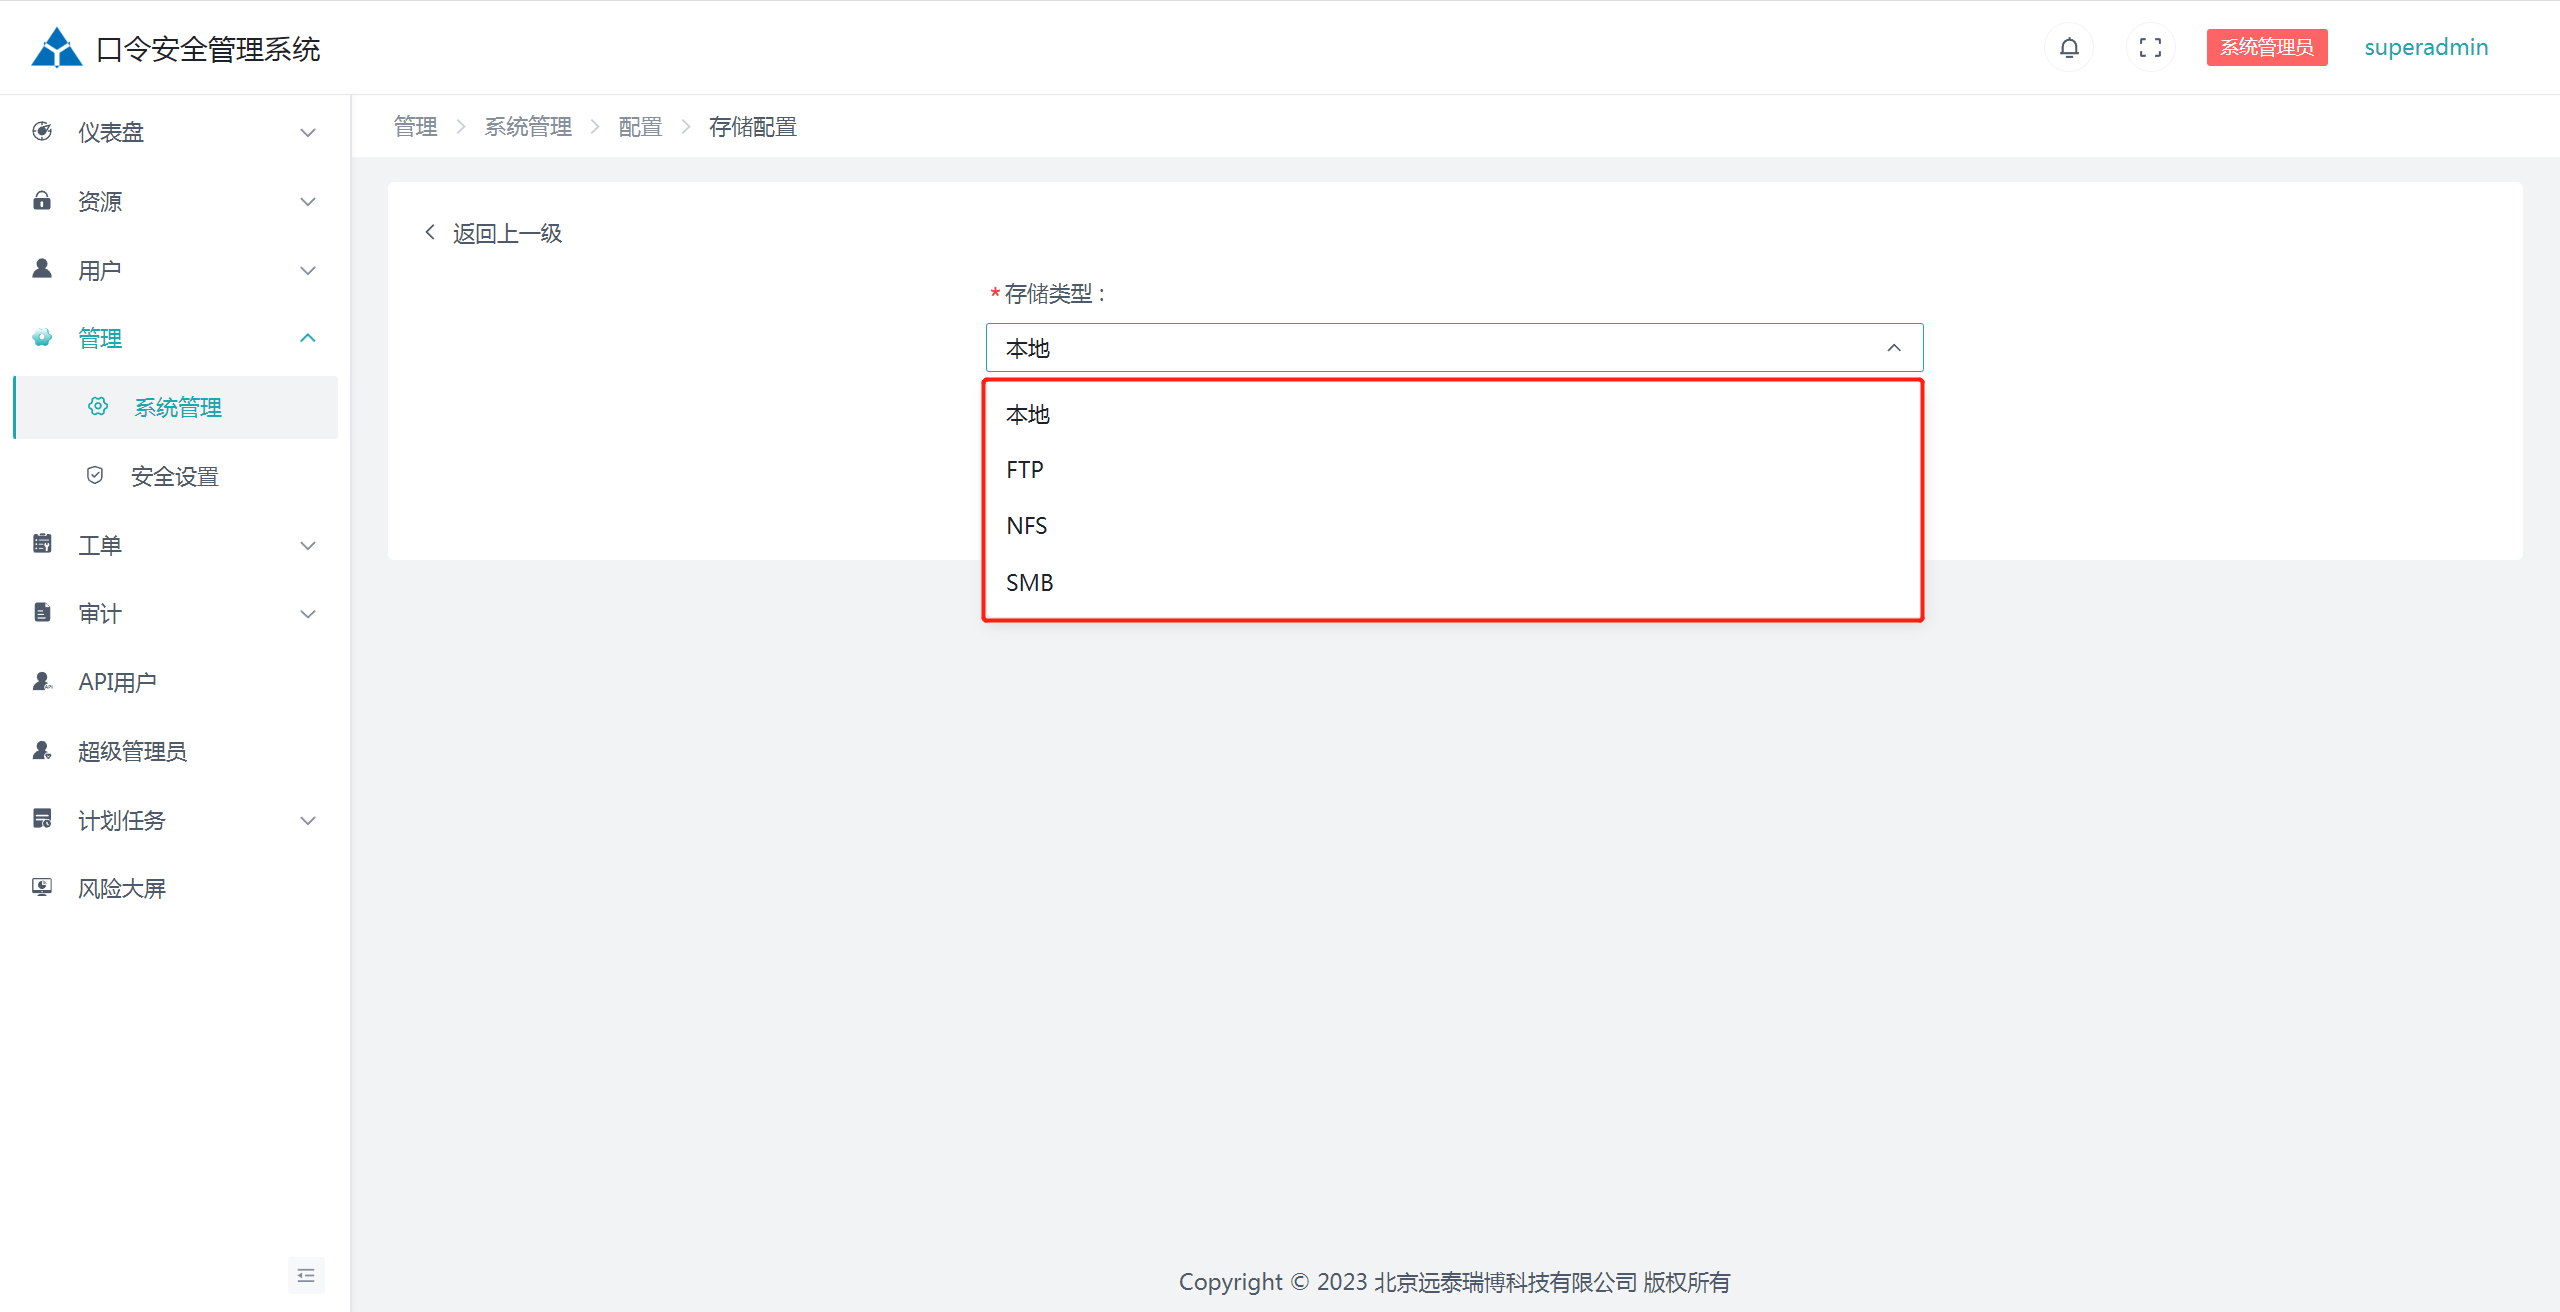The image size is (2560, 1312).
Task: Click the app logo in header
Action: click(56, 48)
